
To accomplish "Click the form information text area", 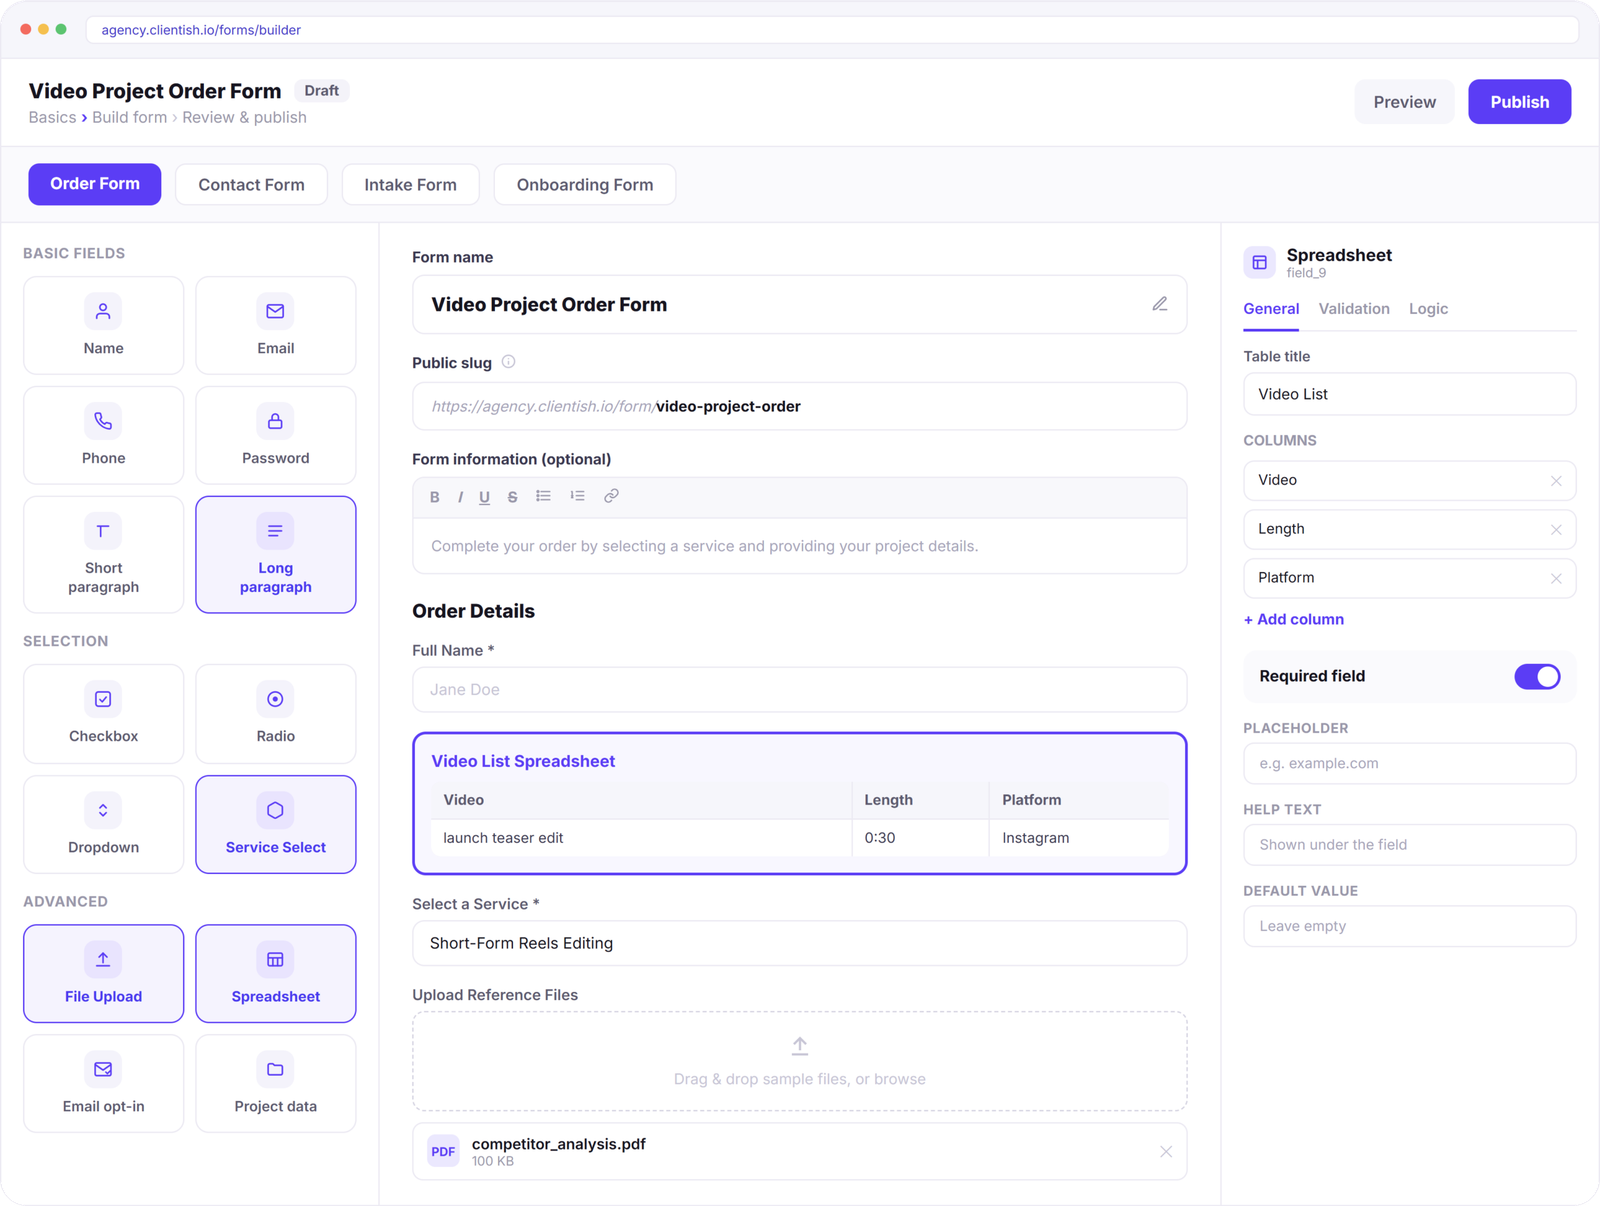I will tap(800, 546).
